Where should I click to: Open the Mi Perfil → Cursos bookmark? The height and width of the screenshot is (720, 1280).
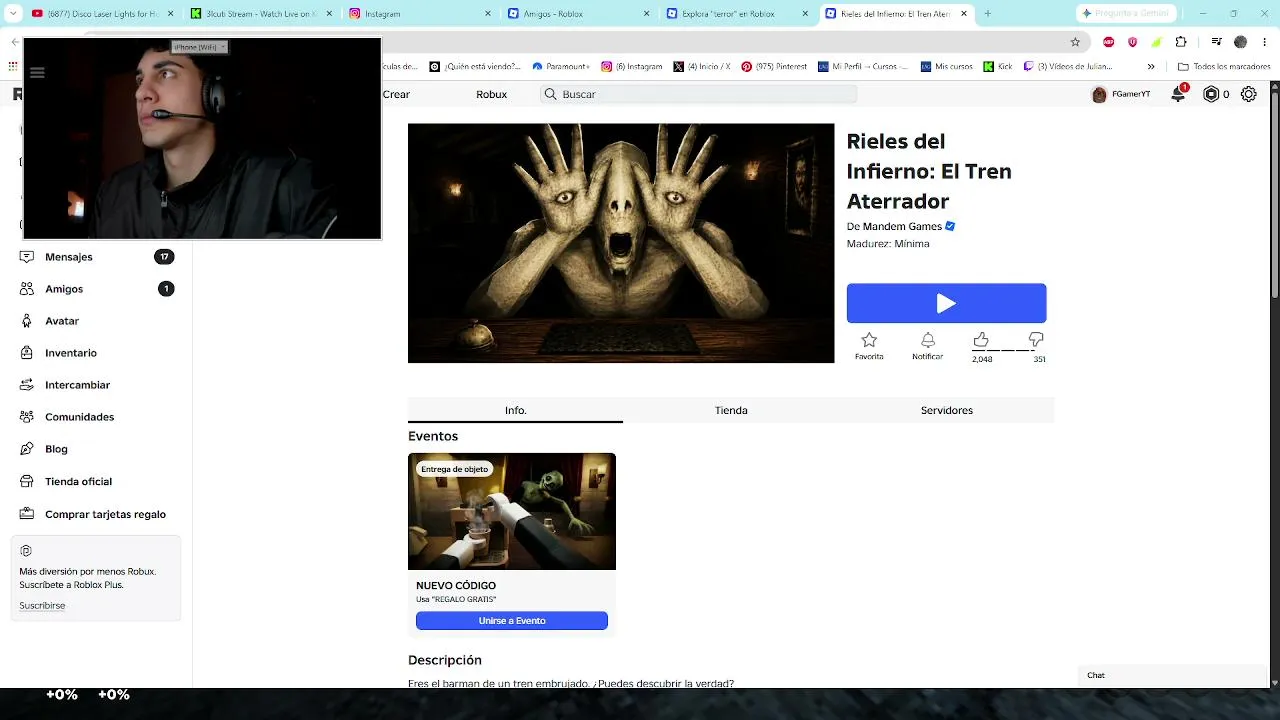coord(863,67)
